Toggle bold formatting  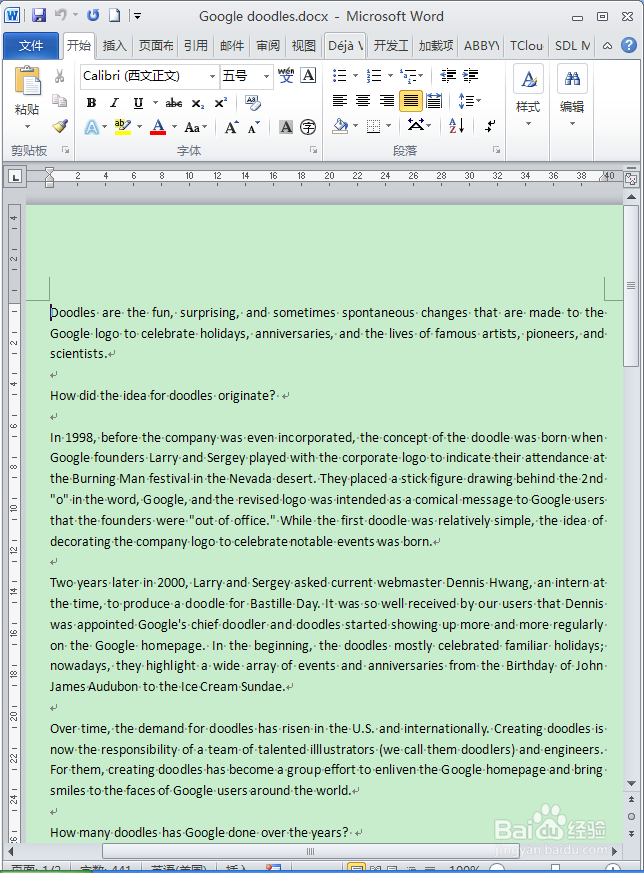point(91,102)
